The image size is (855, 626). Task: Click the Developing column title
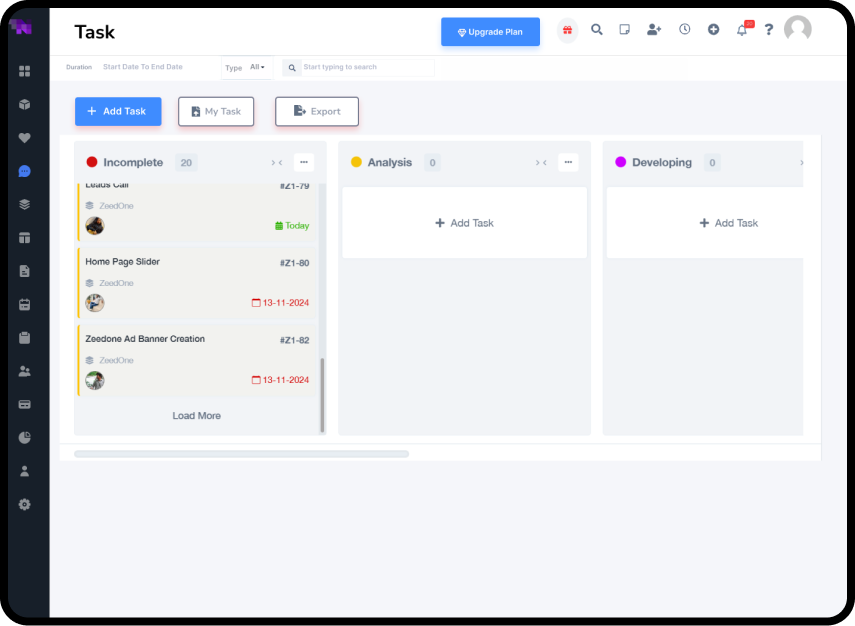[662, 162]
